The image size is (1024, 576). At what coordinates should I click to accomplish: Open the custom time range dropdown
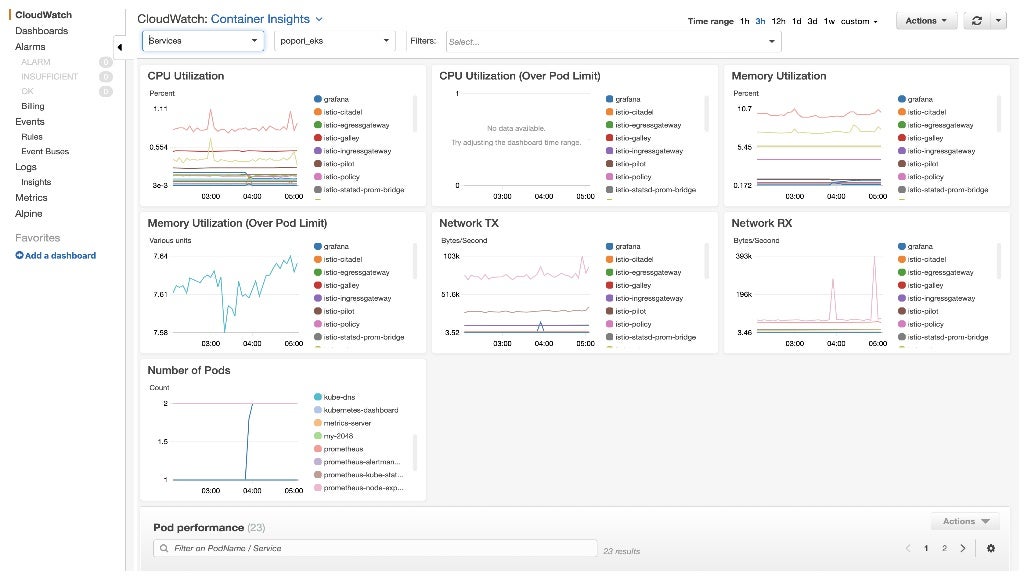859,22
